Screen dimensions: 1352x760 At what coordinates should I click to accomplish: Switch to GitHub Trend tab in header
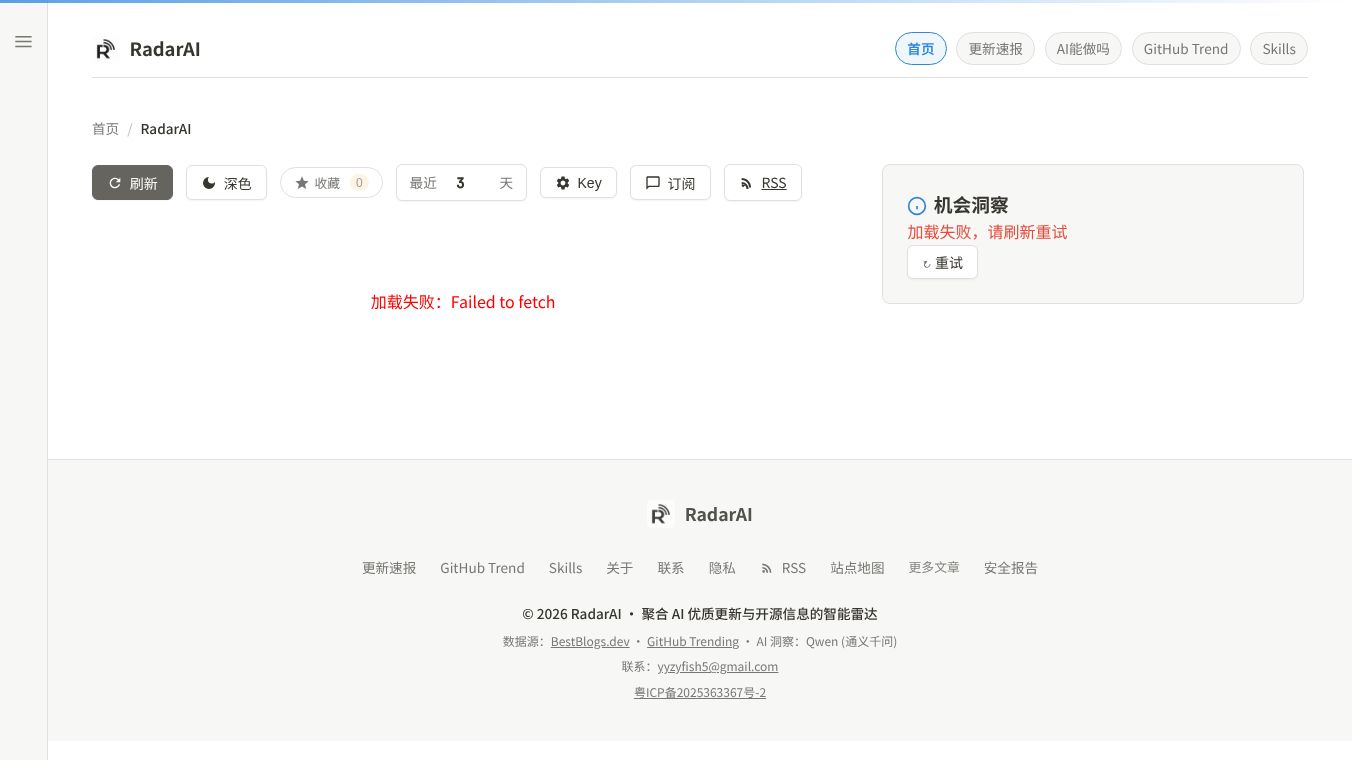click(1186, 49)
